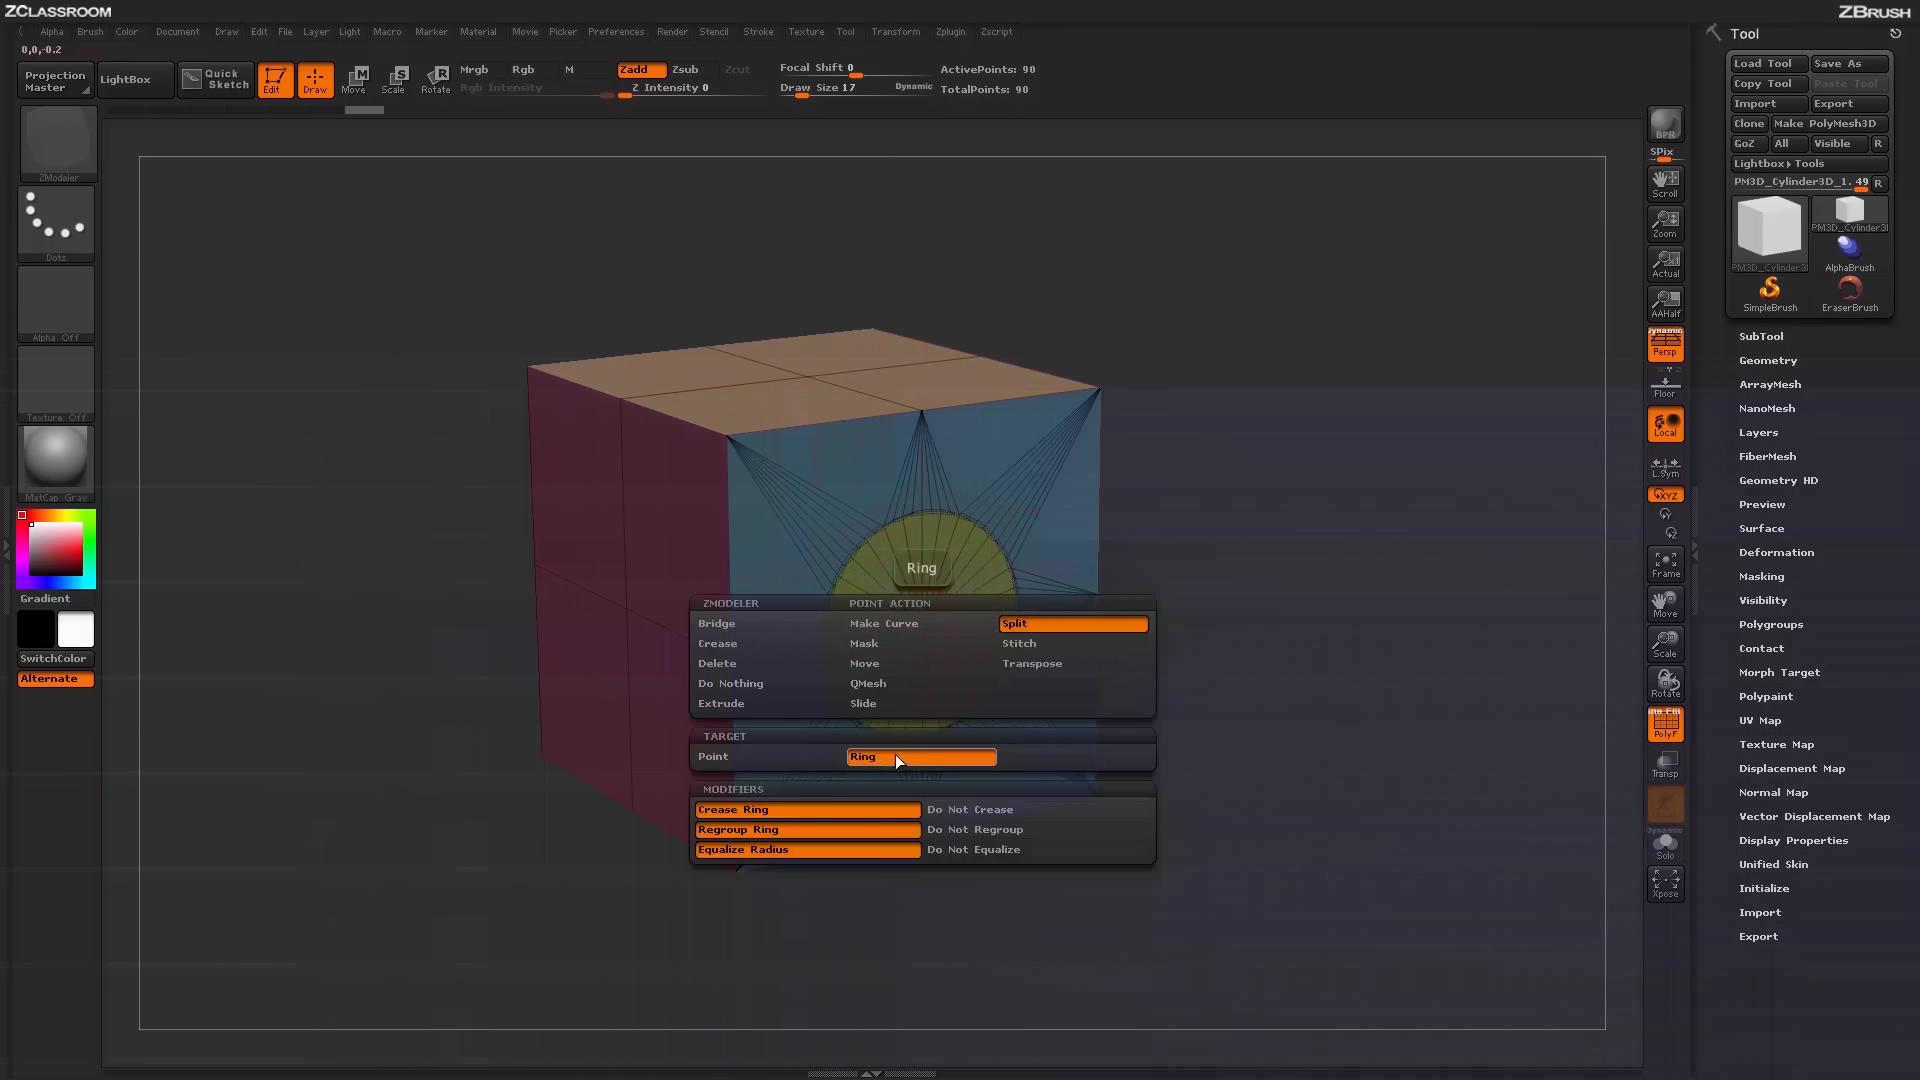Toggle Local transformations
Screen dimensions: 1920x1080
coord(1665,425)
